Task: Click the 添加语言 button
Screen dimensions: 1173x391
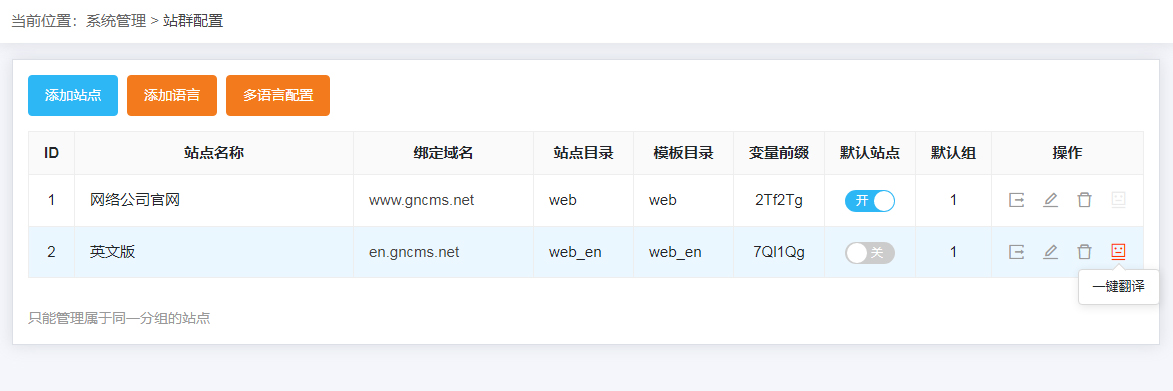Action: tap(172, 96)
